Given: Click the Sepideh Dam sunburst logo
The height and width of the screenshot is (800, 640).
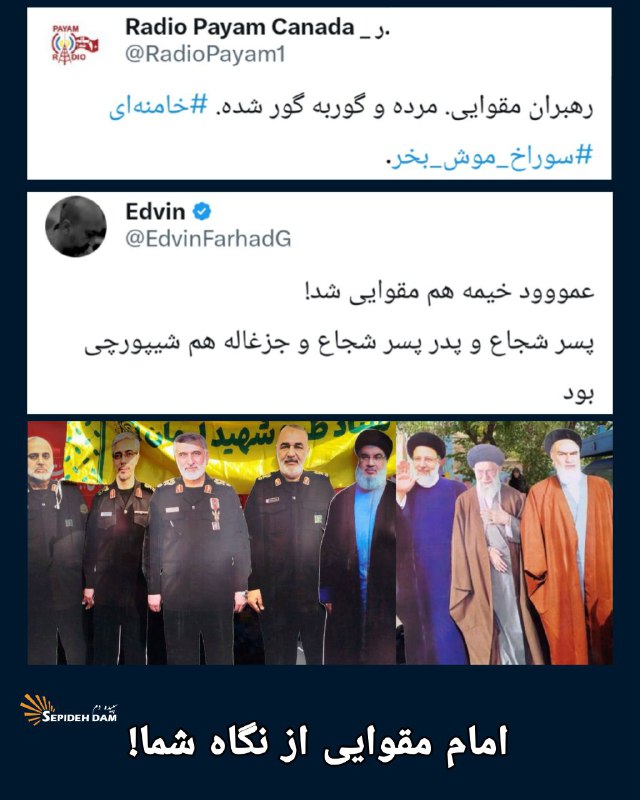Looking at the screenshot, I should coord(37,709).
